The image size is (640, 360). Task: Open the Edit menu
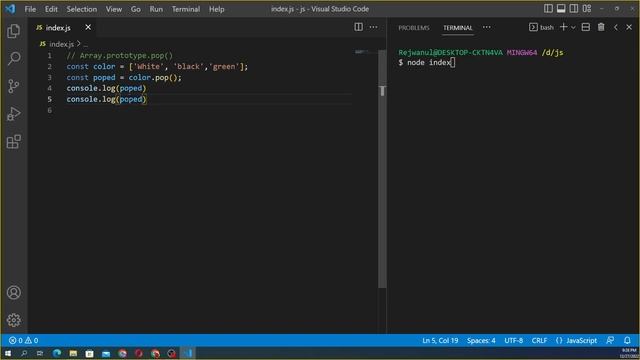pos(51,9)
